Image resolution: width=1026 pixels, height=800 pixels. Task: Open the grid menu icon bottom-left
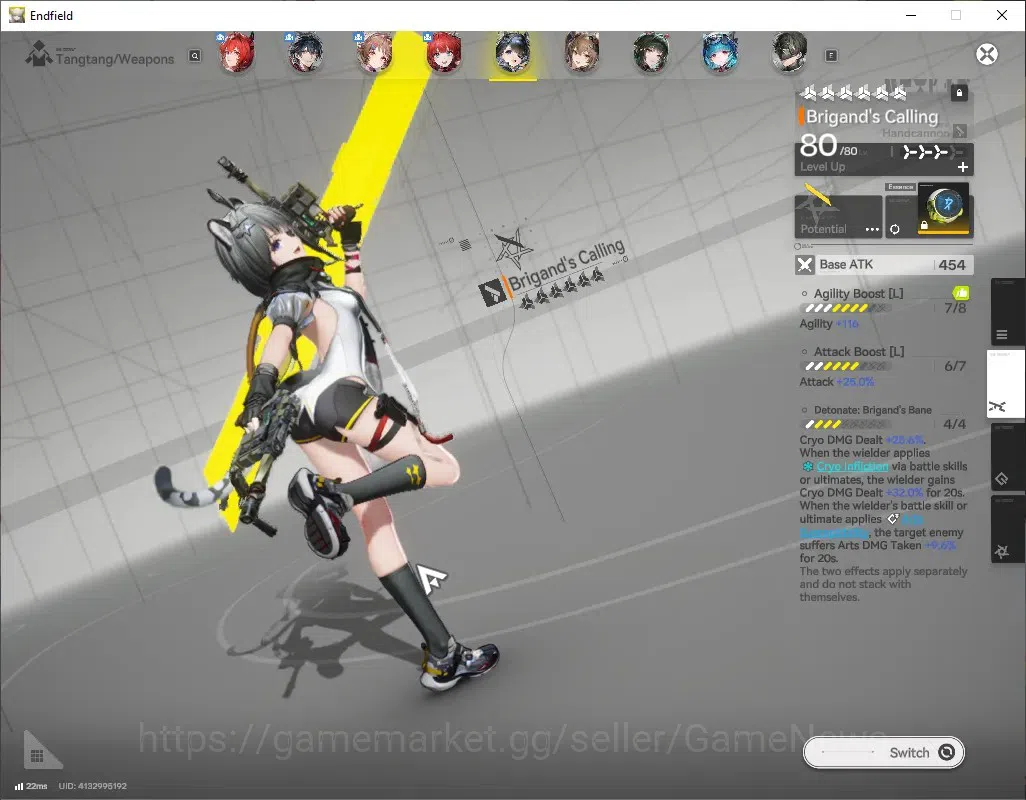[x=38, y=756]
